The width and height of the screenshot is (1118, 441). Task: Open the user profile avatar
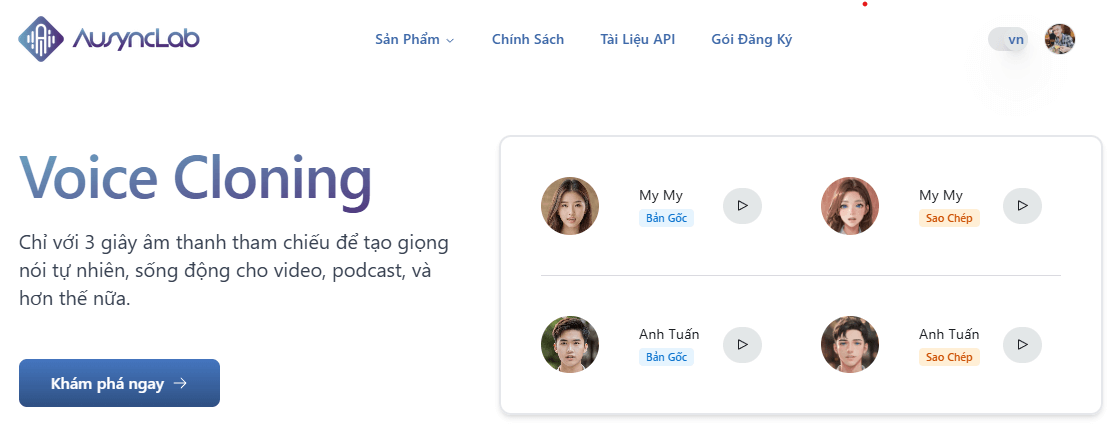(1060, 39)
